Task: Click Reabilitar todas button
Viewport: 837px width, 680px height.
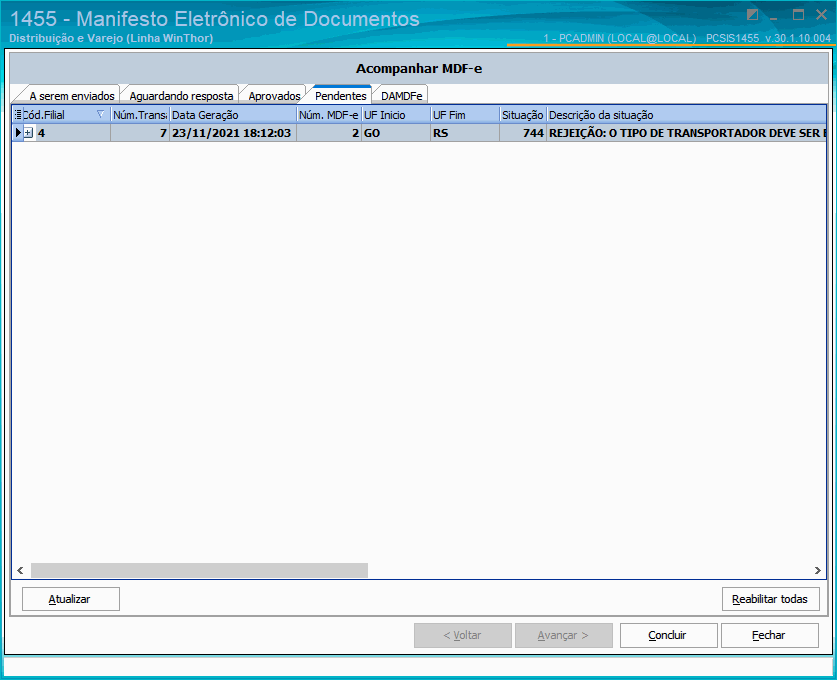Action: pos(770,599)
